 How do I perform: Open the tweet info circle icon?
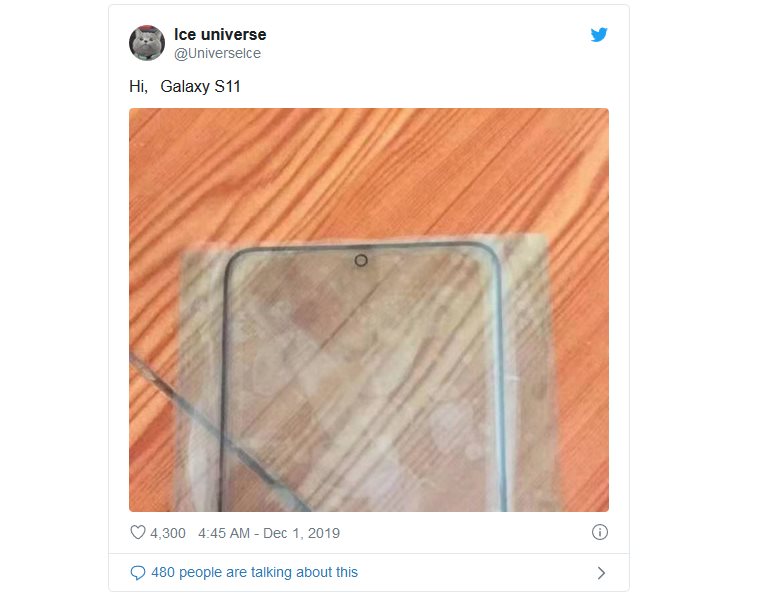tap(600, 532)
